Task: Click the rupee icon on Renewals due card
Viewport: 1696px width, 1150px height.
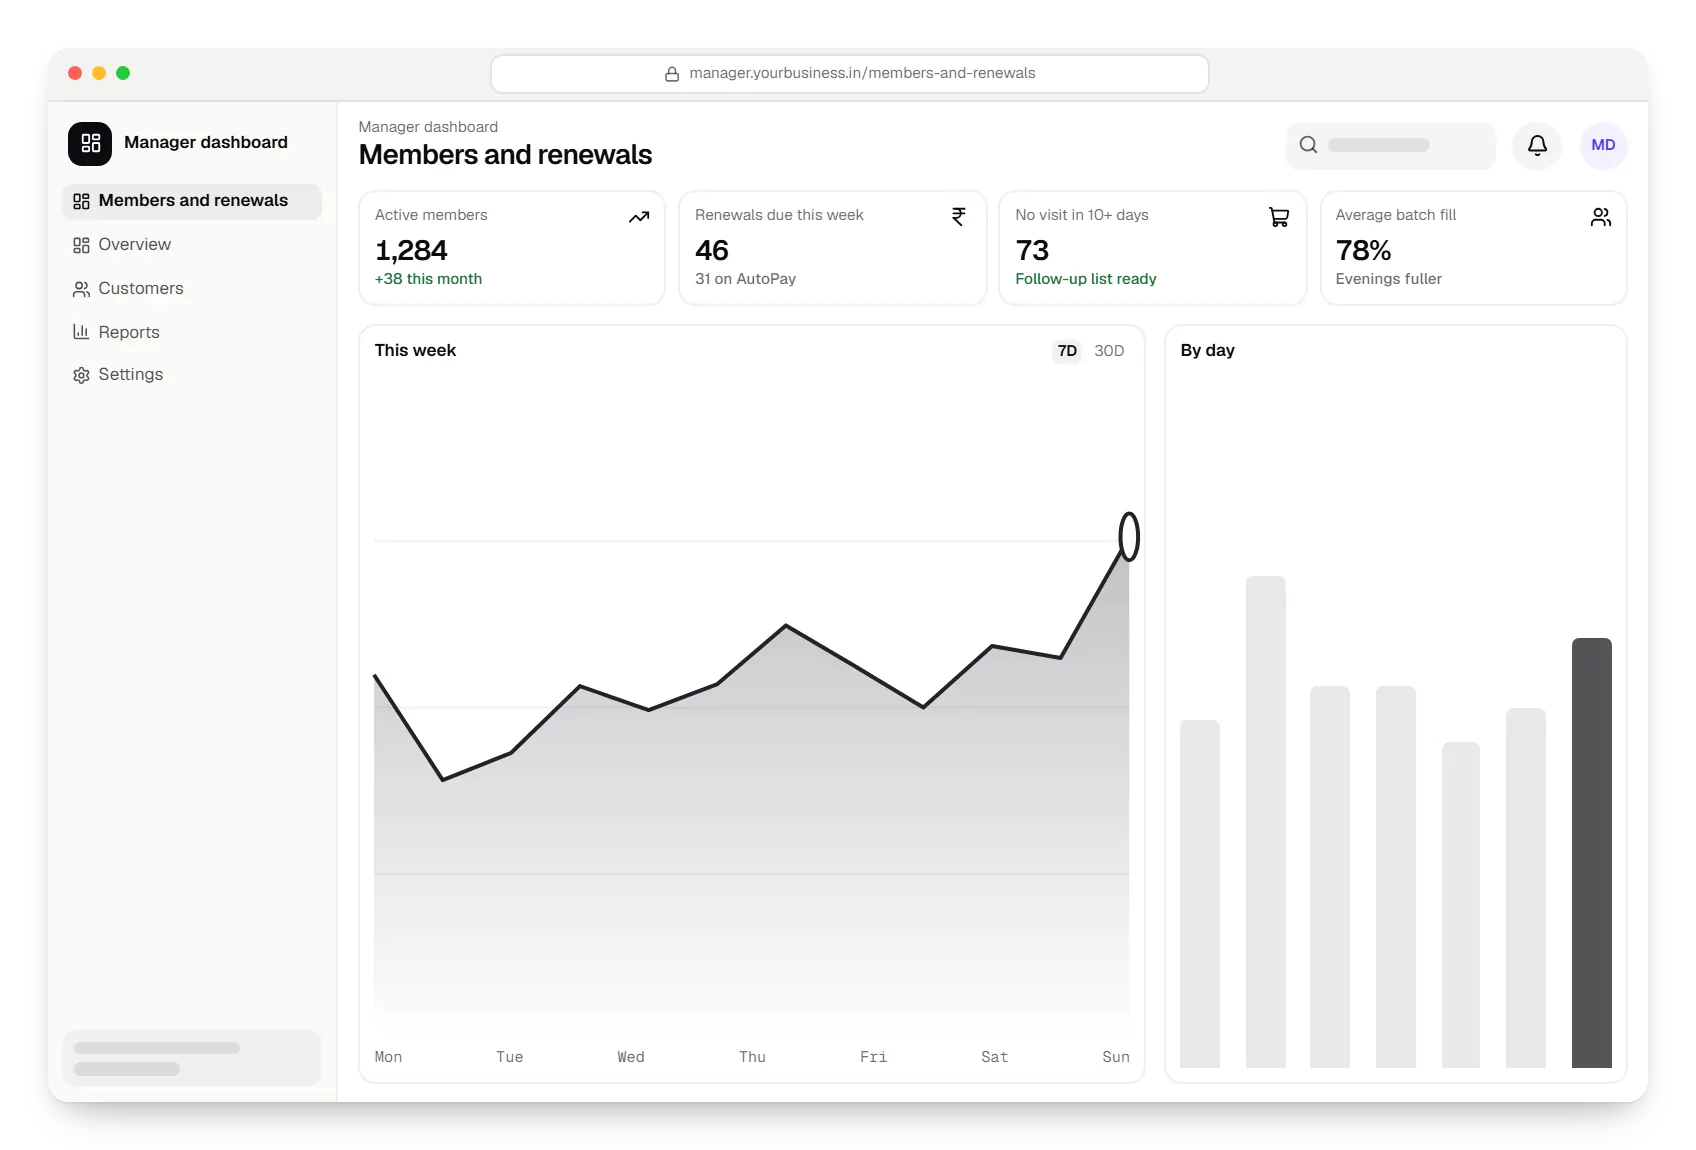Action: [x=959, y=217]
